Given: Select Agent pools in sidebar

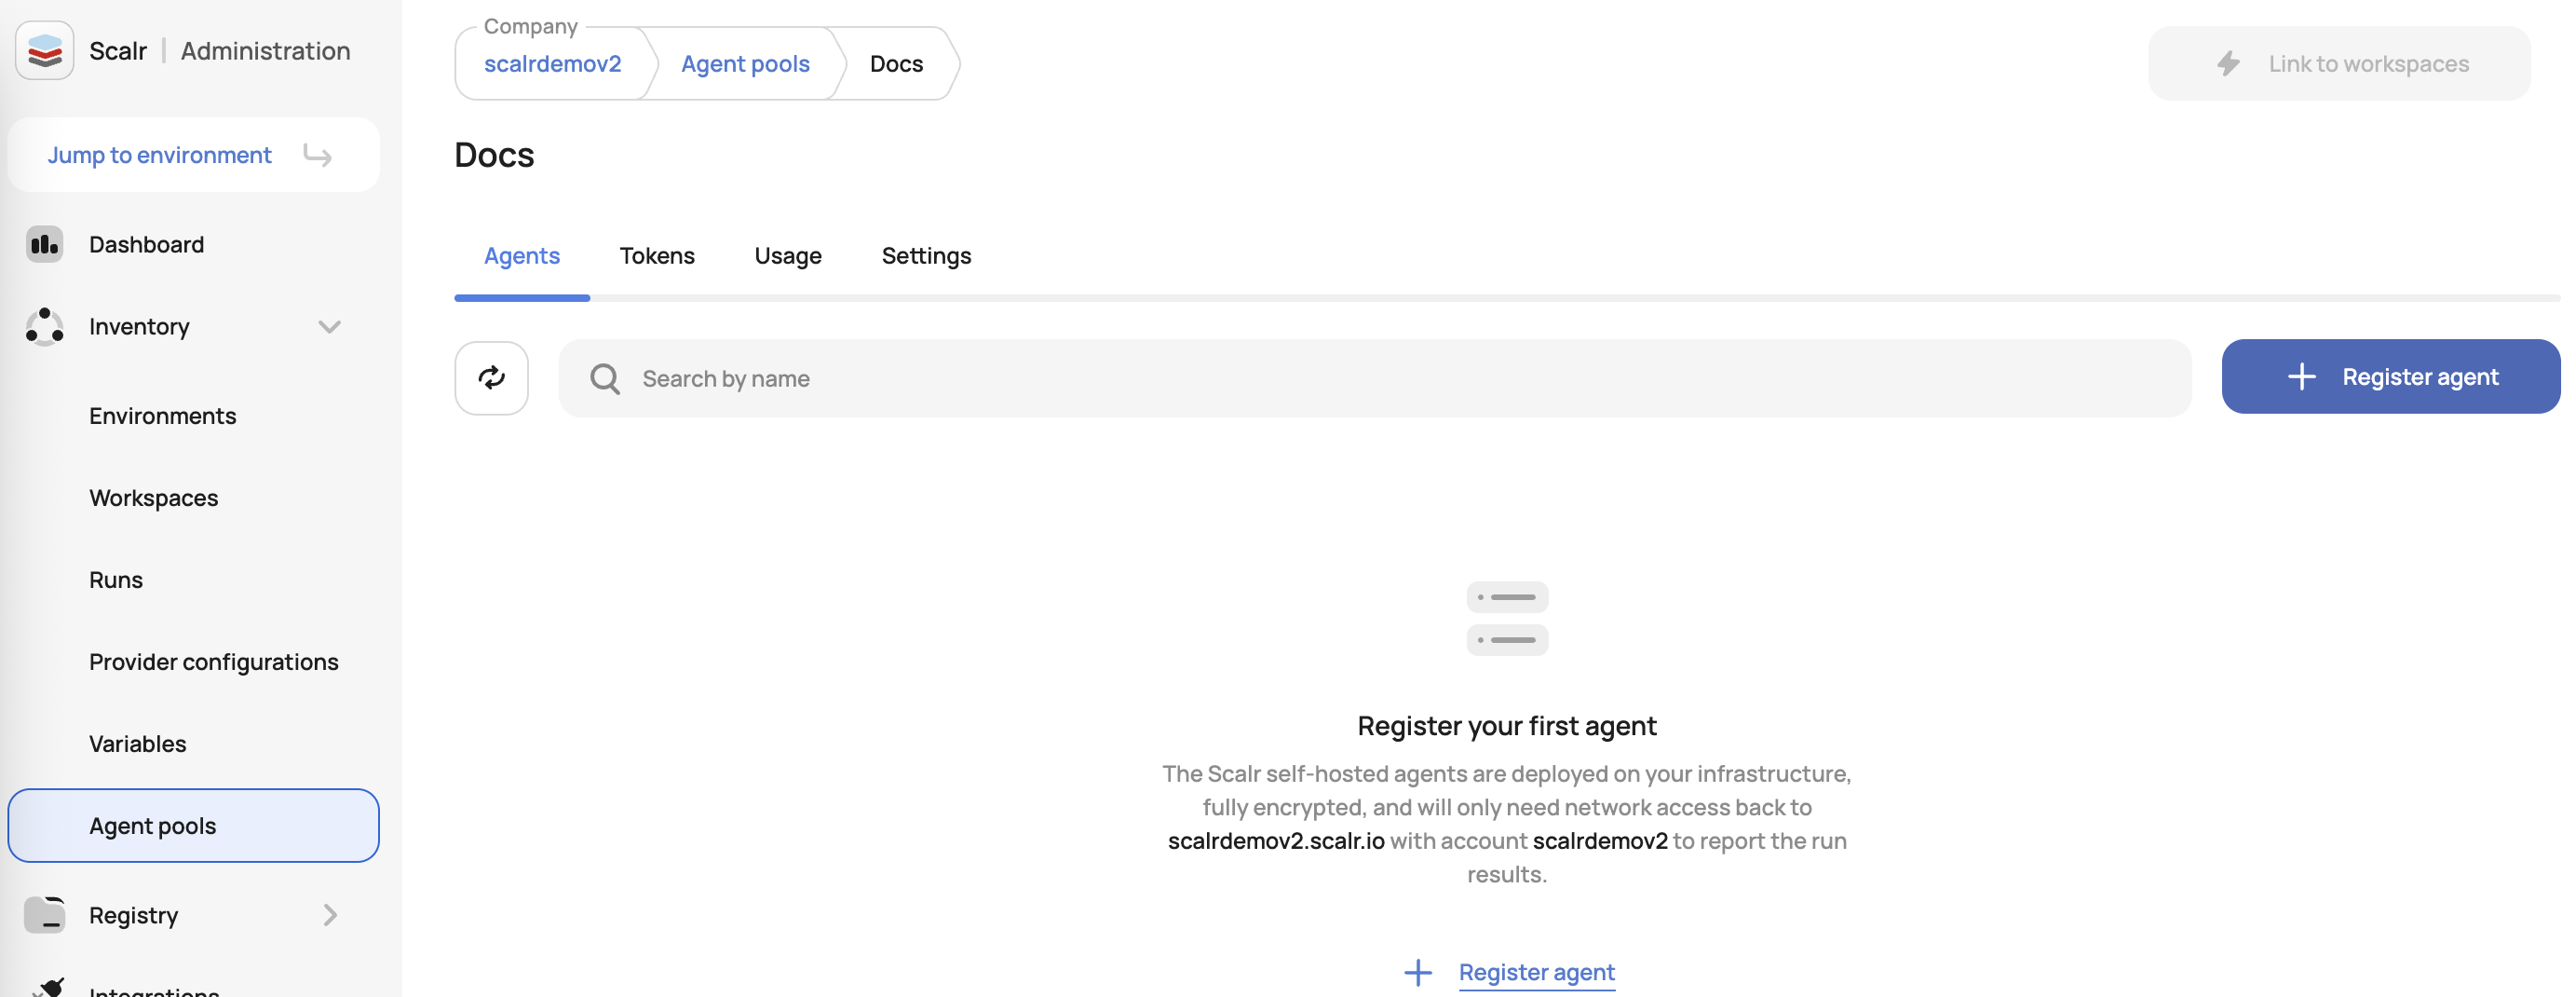Looking at the screenshot, I should coord(193,825).
